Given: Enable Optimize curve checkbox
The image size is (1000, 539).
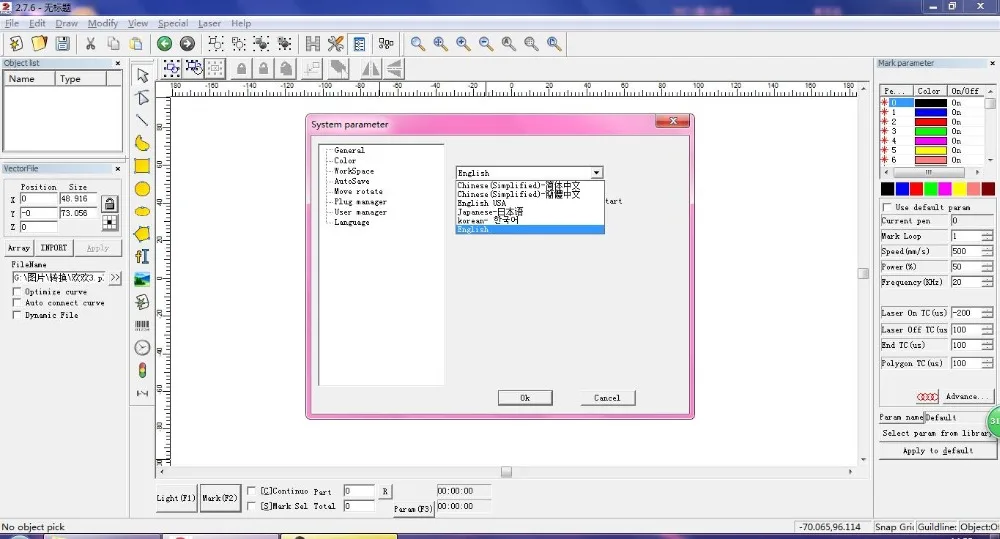Looking at the screenshot, I should pyautogui.click(x=17, y=292).
